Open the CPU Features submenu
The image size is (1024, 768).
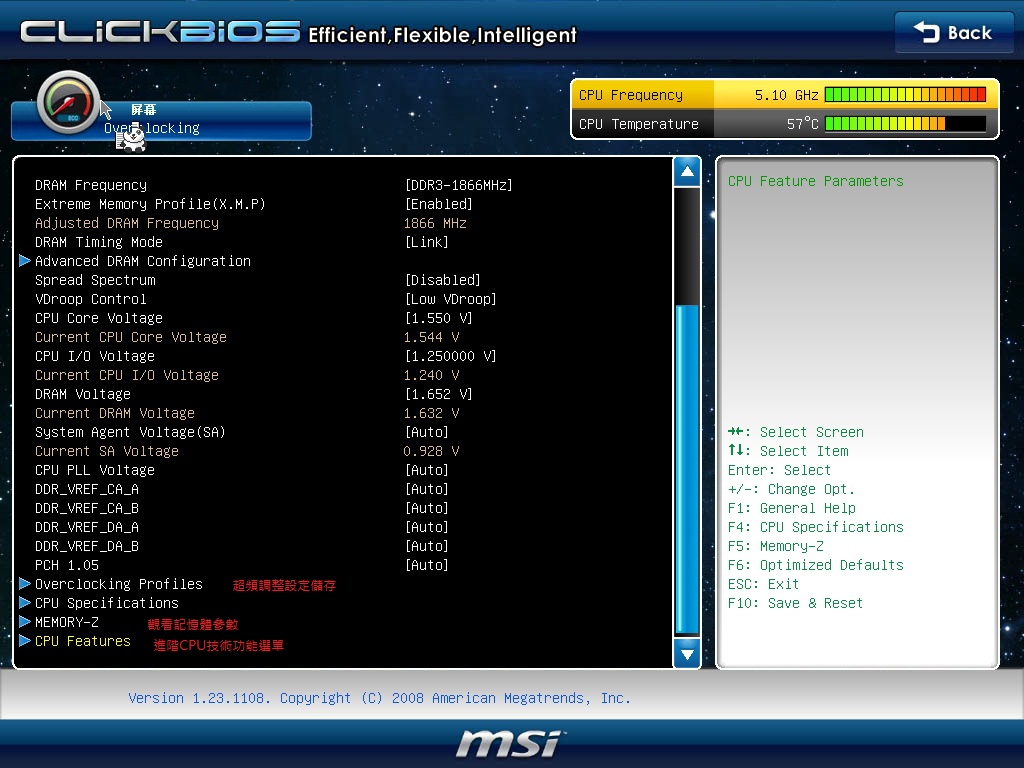83,641
